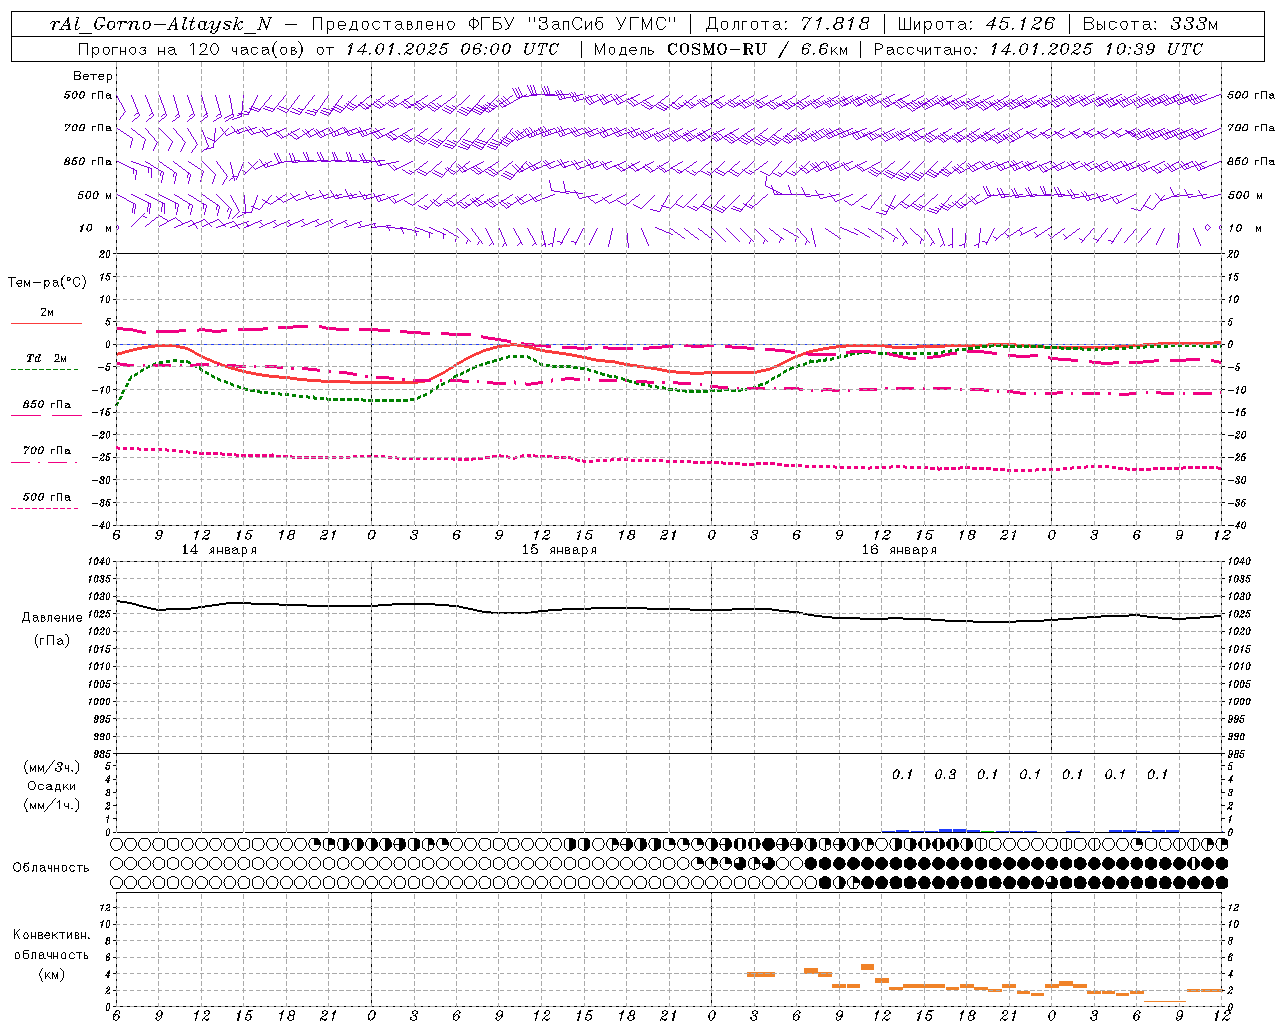
Task: Click the '15 января' date label
Action: (x=559, y=550)
